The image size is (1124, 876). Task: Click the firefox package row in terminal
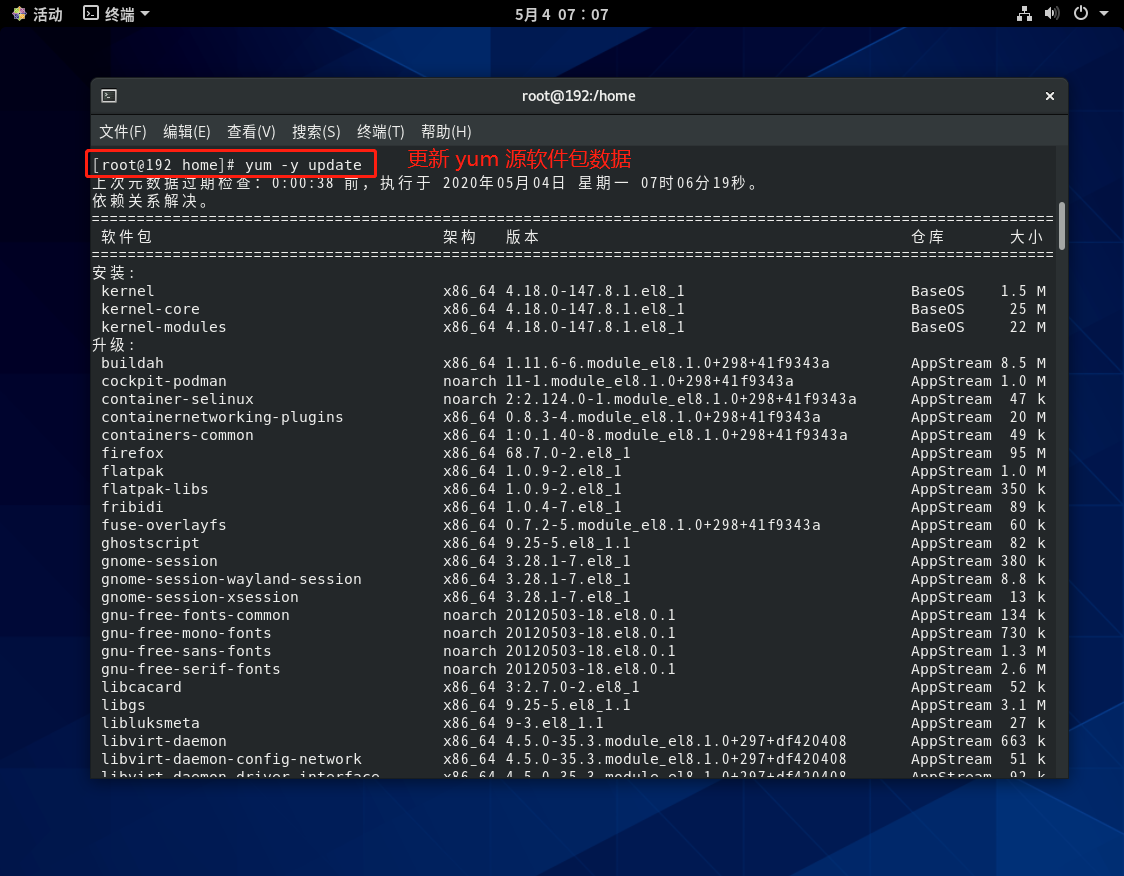click(x=133, y=453)
